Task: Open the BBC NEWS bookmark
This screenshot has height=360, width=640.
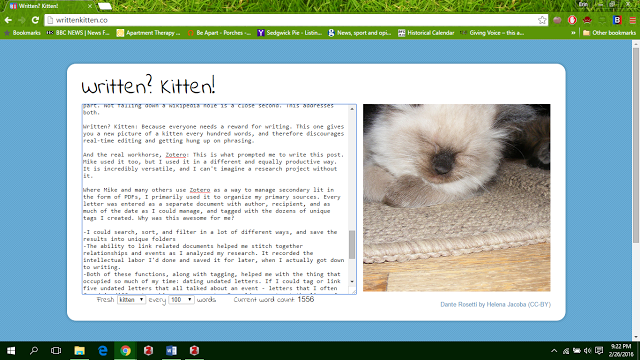Action: click(78, 33)
